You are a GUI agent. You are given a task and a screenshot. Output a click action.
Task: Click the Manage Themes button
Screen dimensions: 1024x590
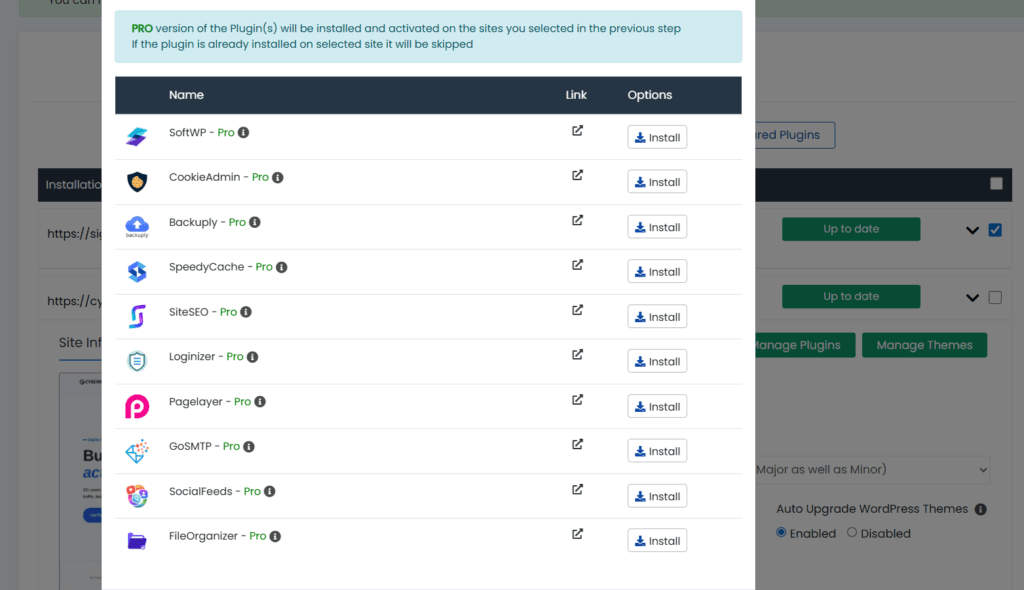point(923,344)
